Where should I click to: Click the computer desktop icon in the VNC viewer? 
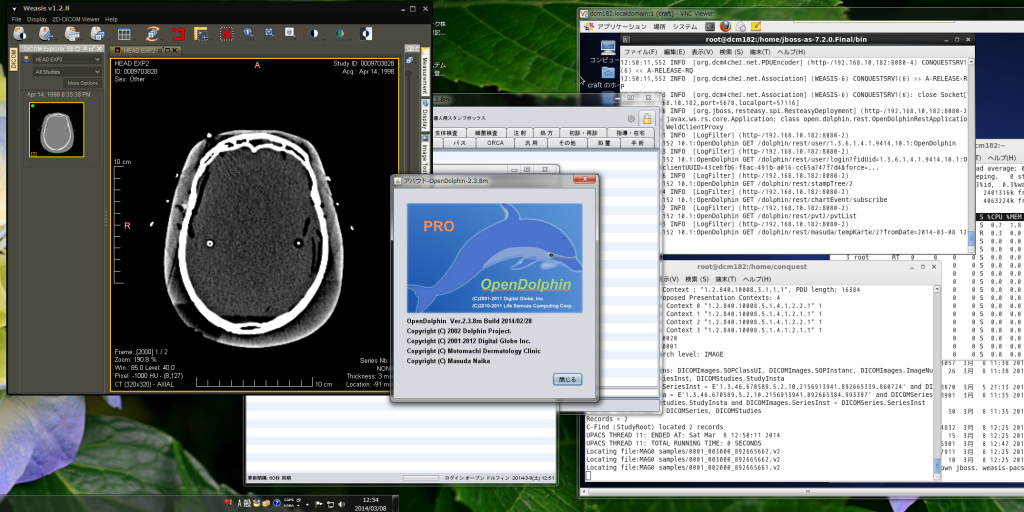[x=608, y=47]
